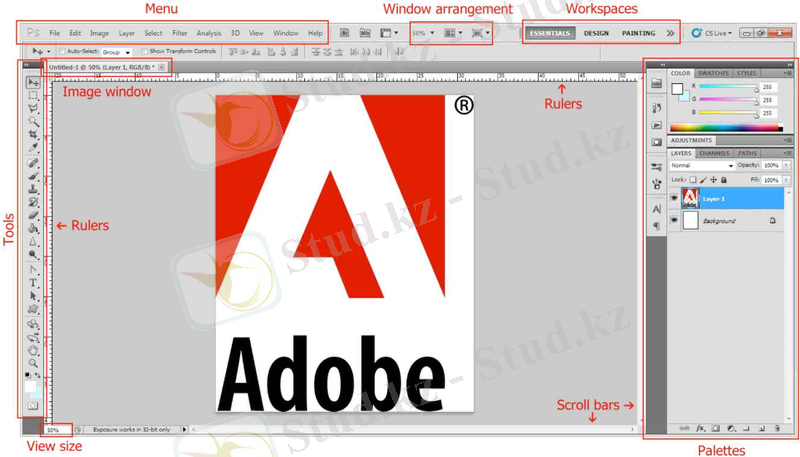Screen dimensions: 800x457
Task: Choose the Crop tool
Action: click(x=33, y=134)
